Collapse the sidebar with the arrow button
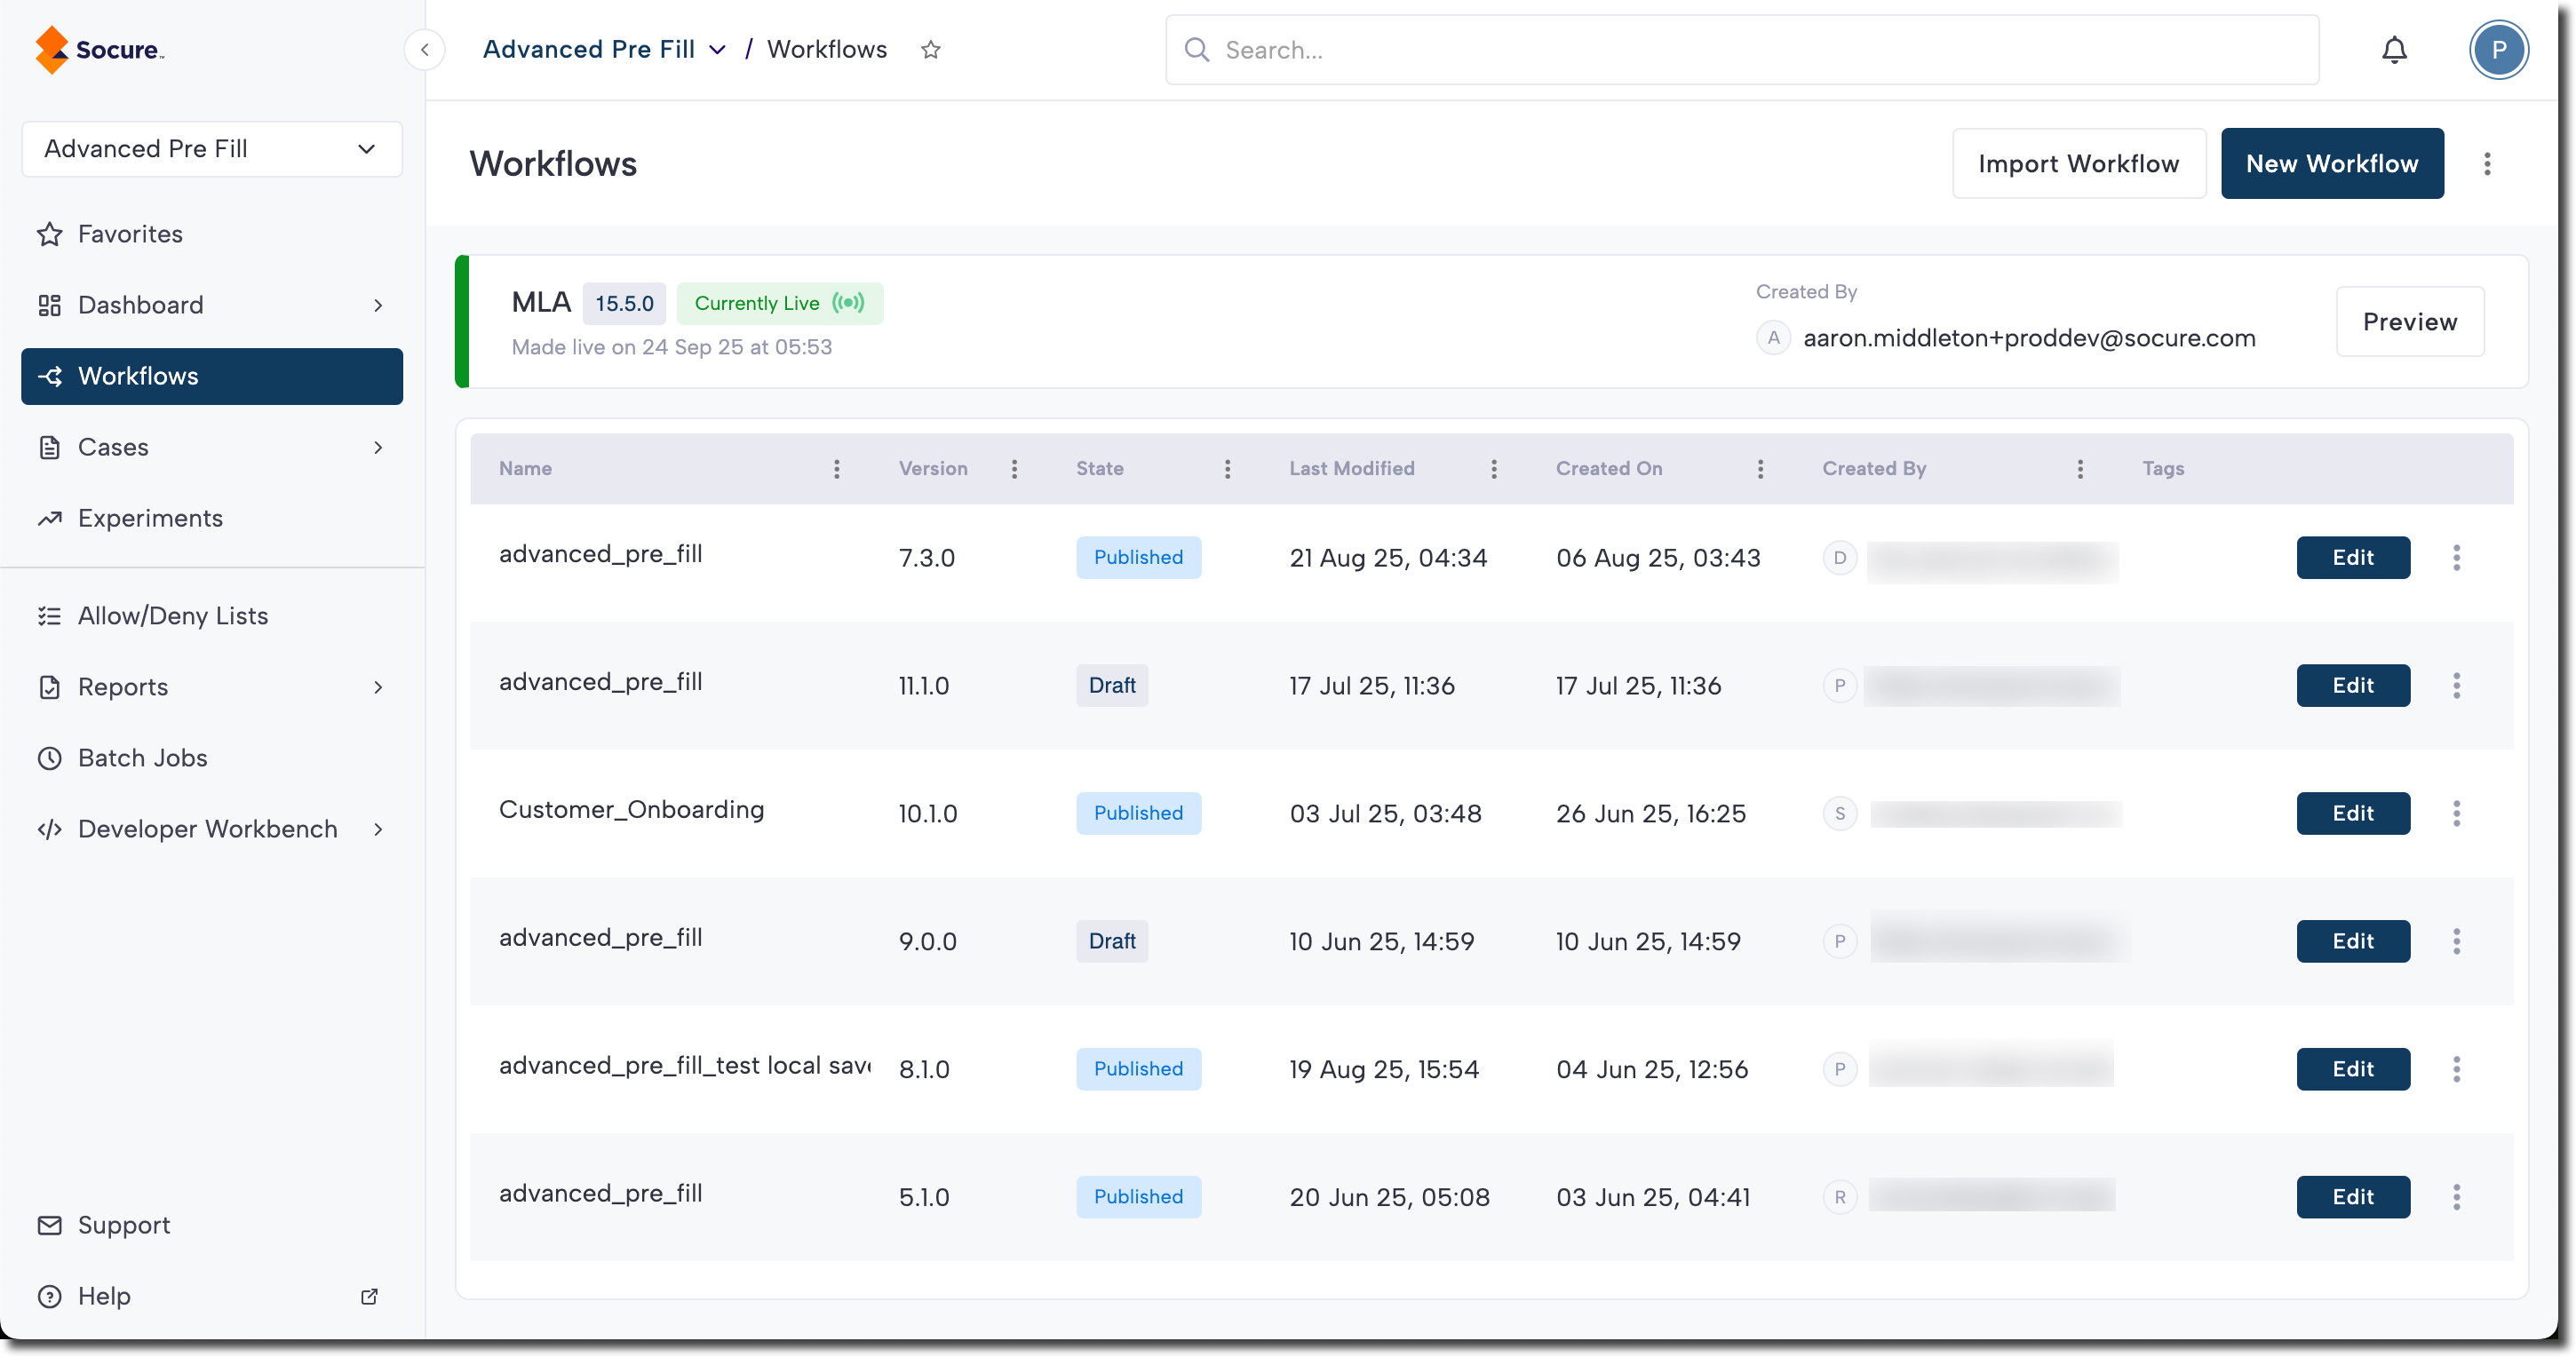 425,50
